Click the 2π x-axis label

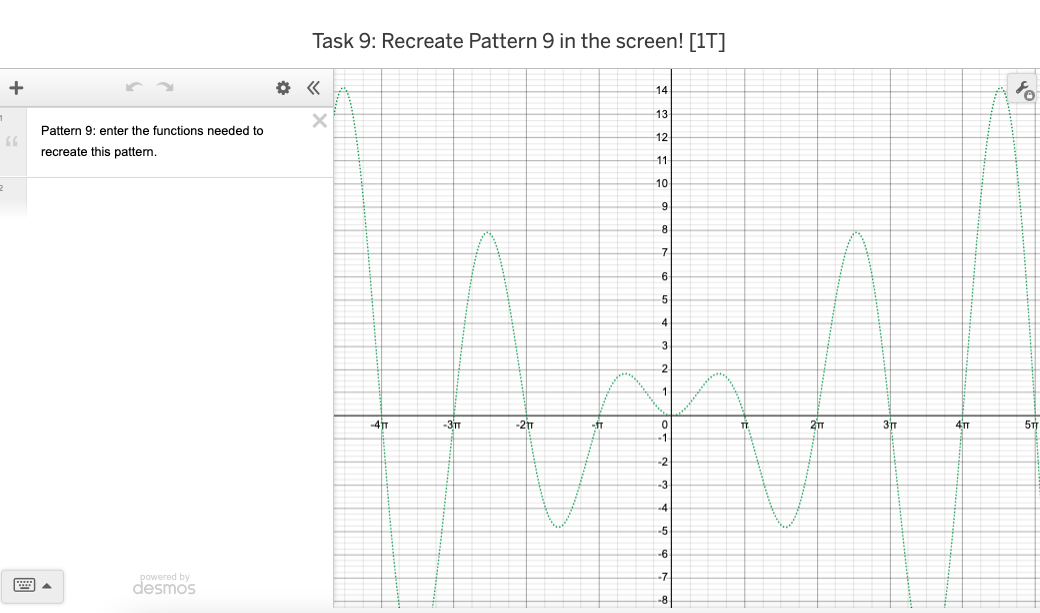coord(817,425)
